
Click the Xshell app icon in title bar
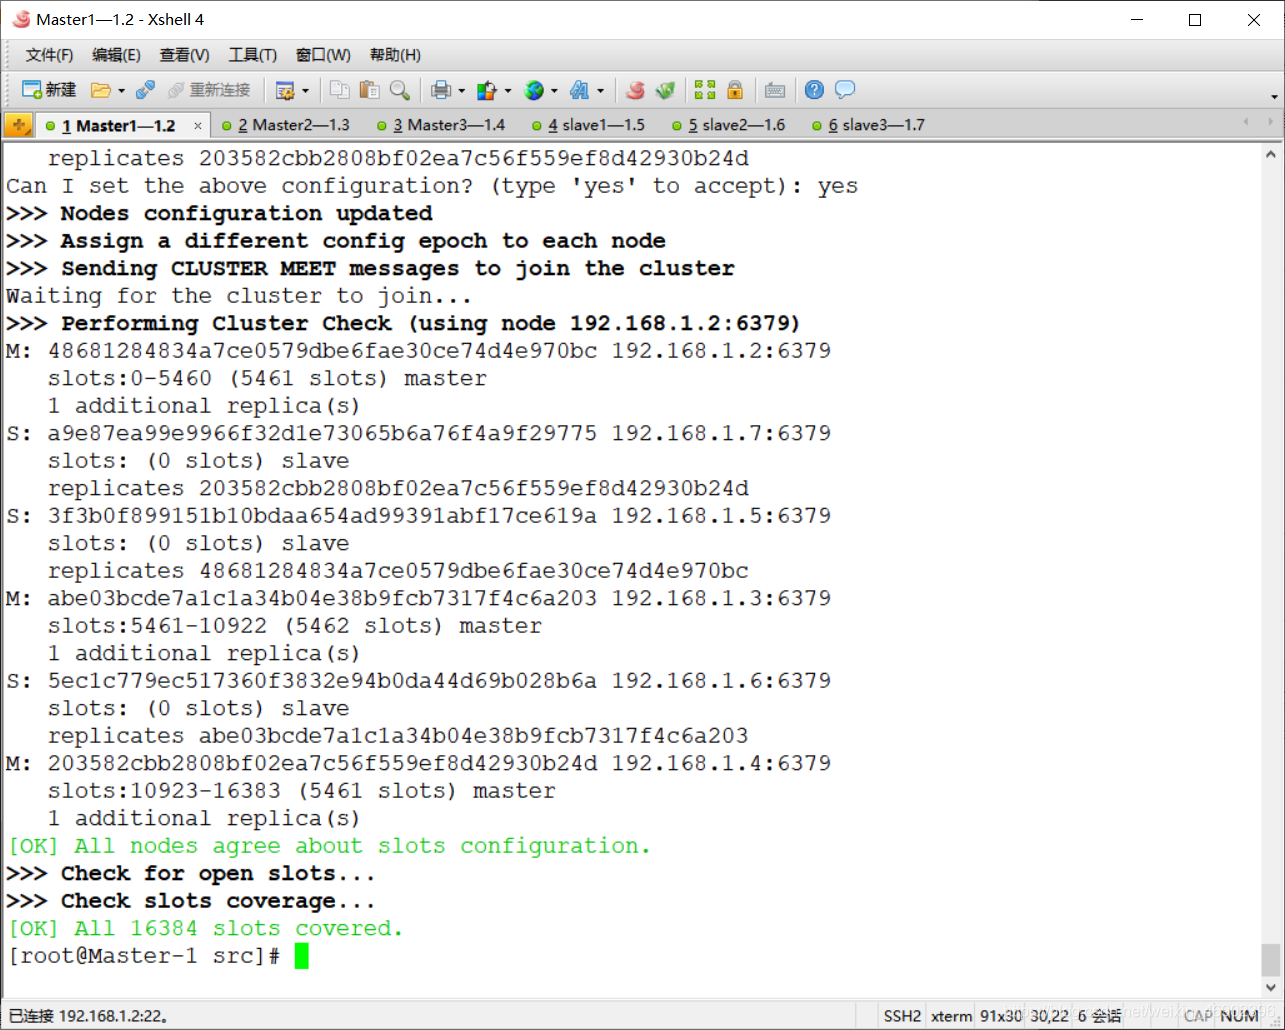[x=21, y=19]
